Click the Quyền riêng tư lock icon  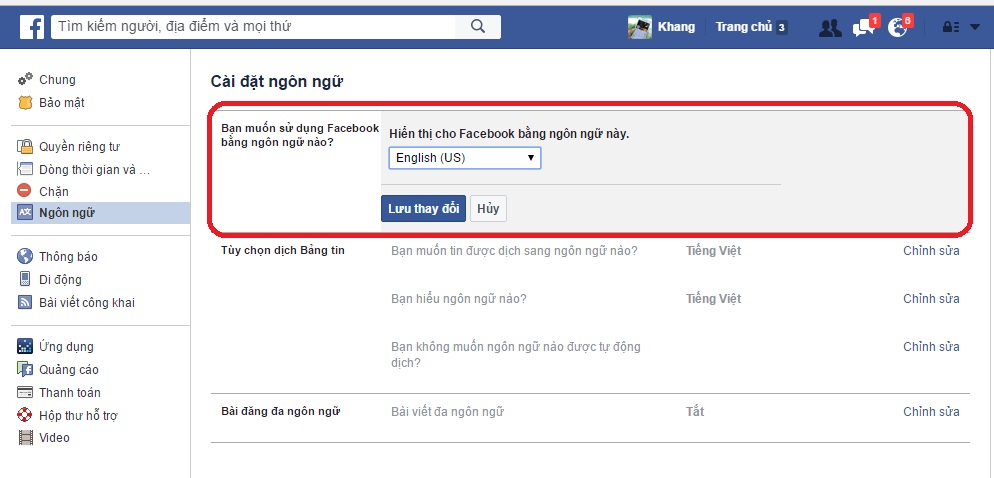[25, 147]
